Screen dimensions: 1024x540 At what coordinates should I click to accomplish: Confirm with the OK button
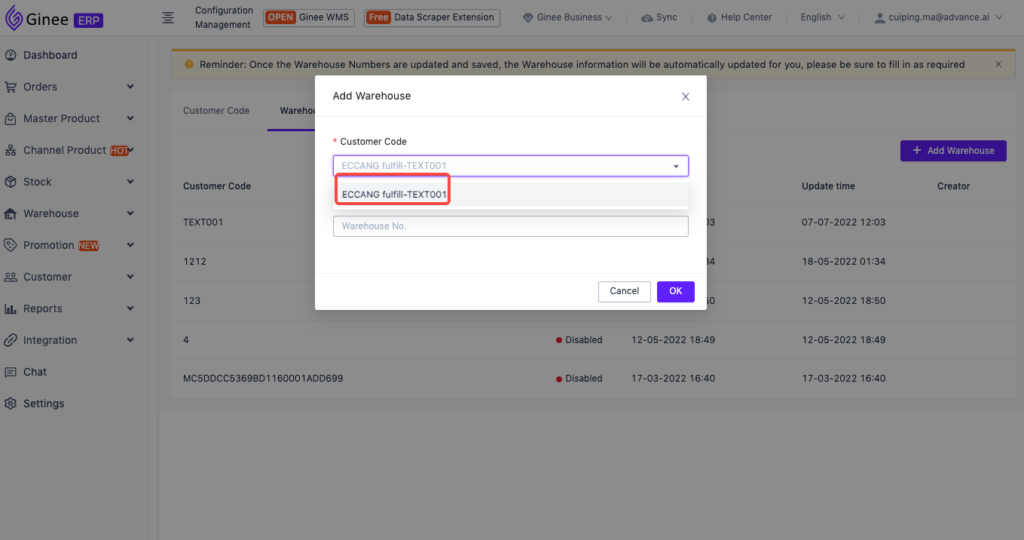click(675, 291)
